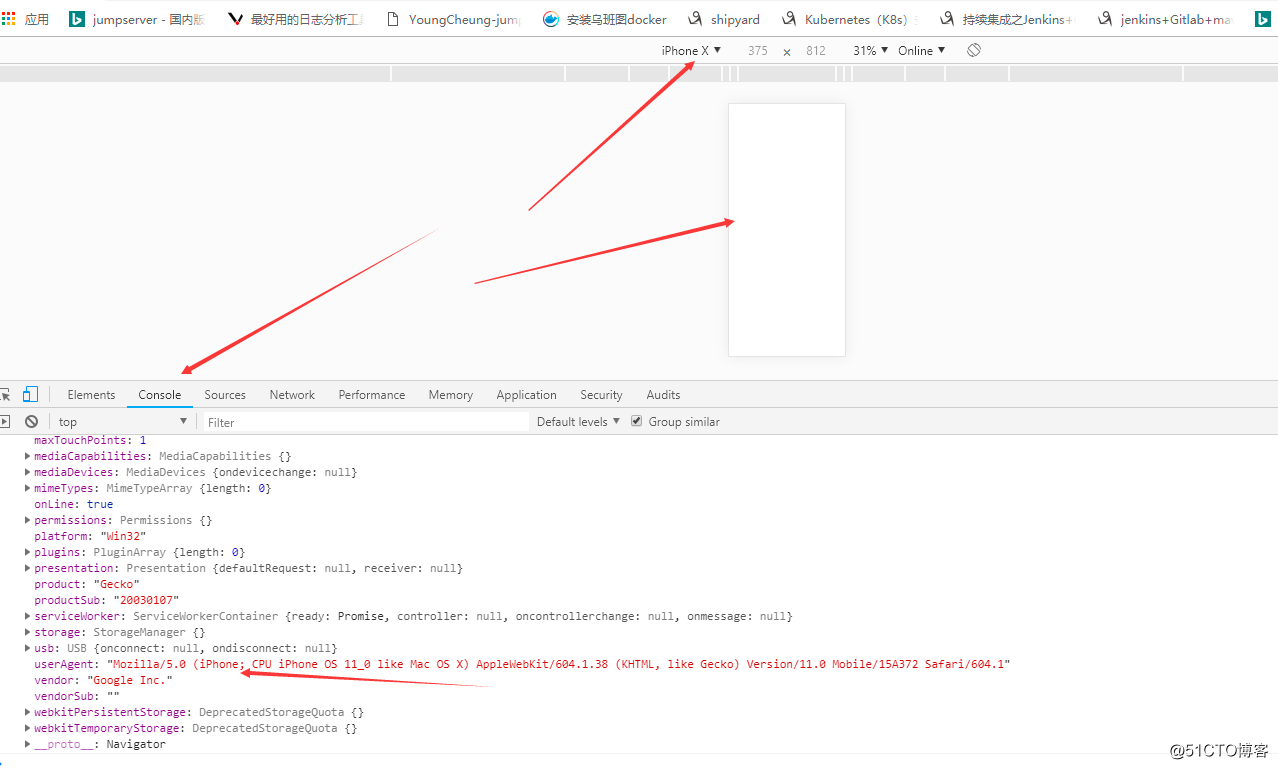Switch to the Audits tab
This screenshot has height=769, width=1278.
(x=663, y=395)
